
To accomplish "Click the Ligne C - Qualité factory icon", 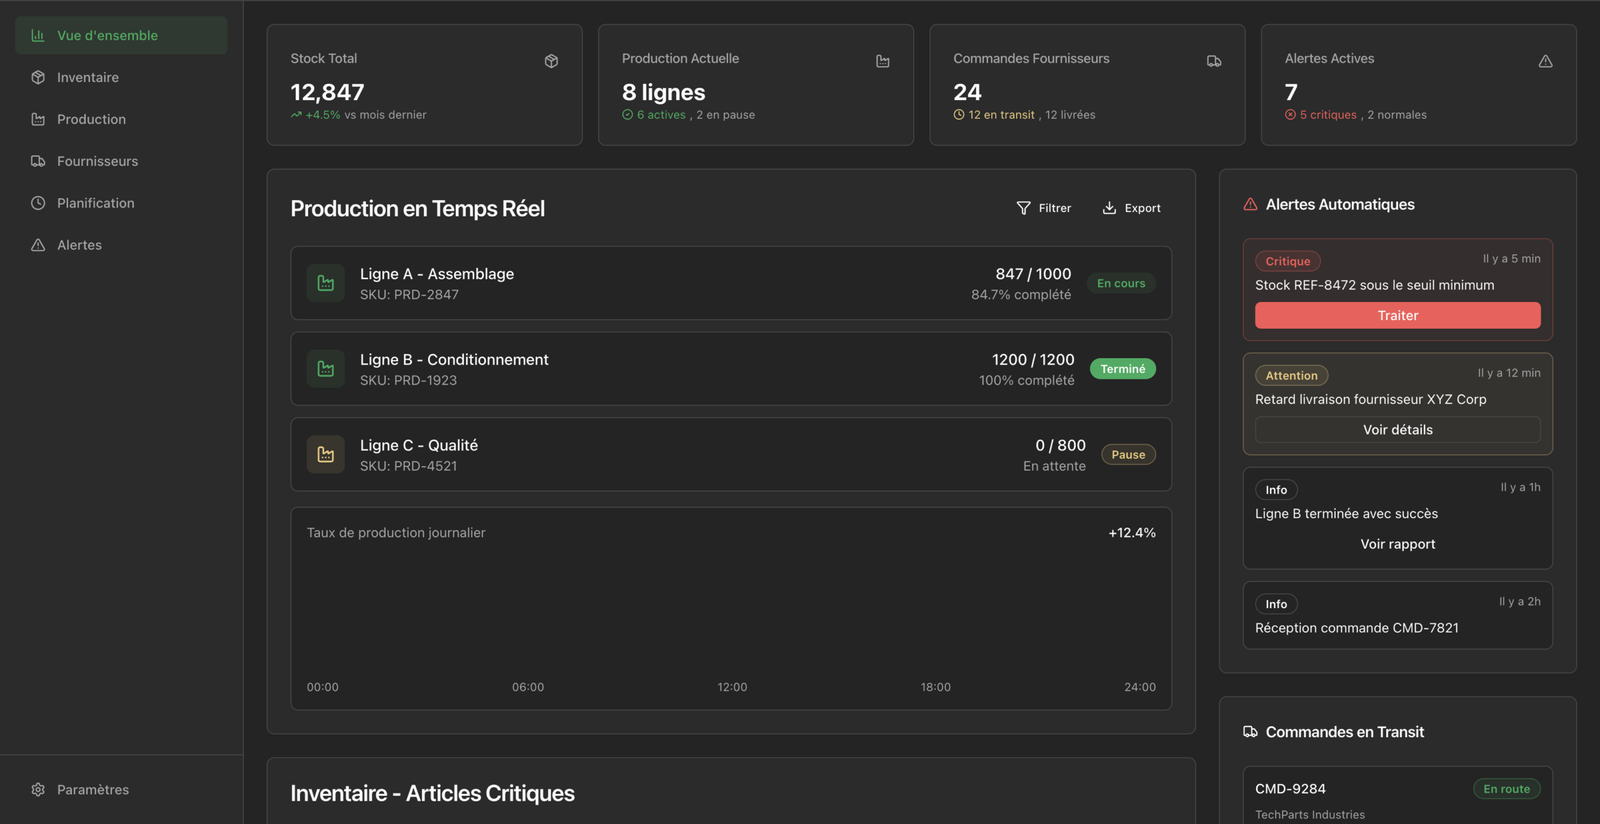I will point(326,454).
